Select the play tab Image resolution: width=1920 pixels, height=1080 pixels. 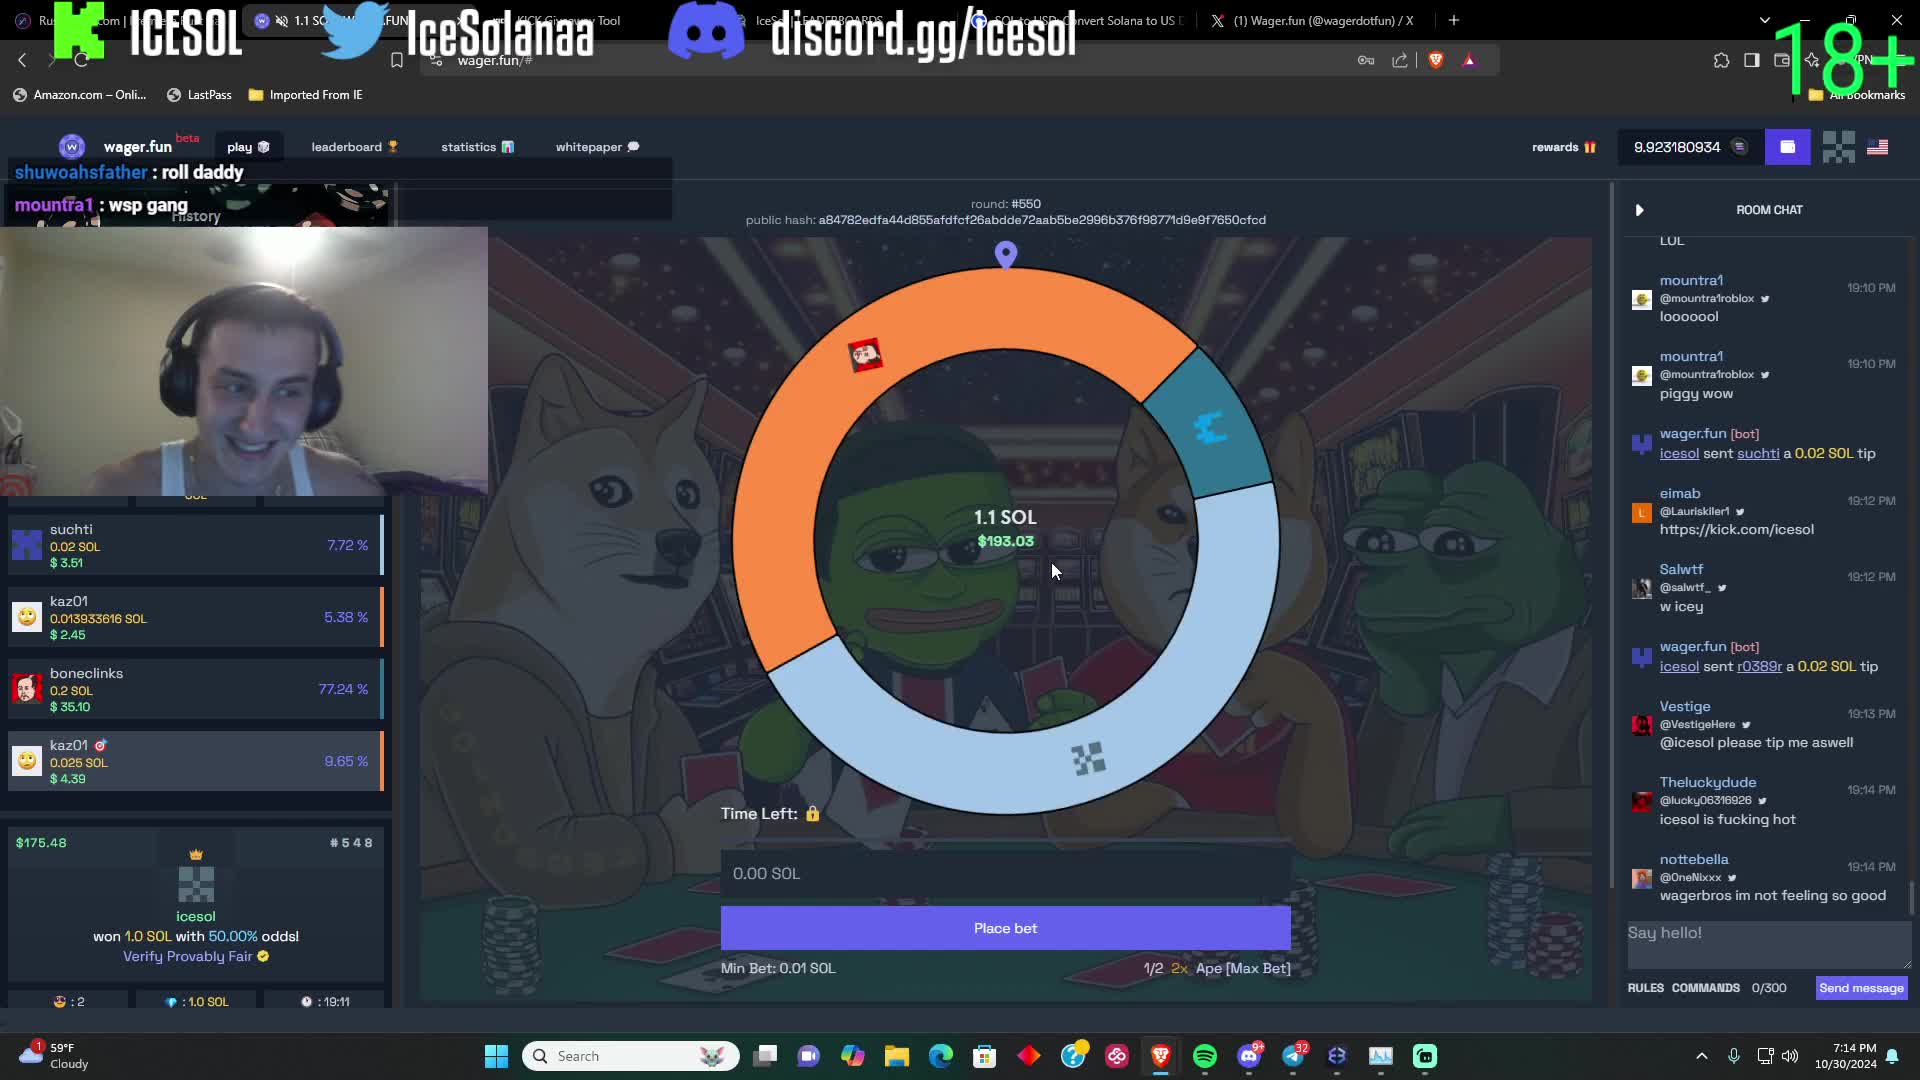pyautogui.click(x=248, y=147)
